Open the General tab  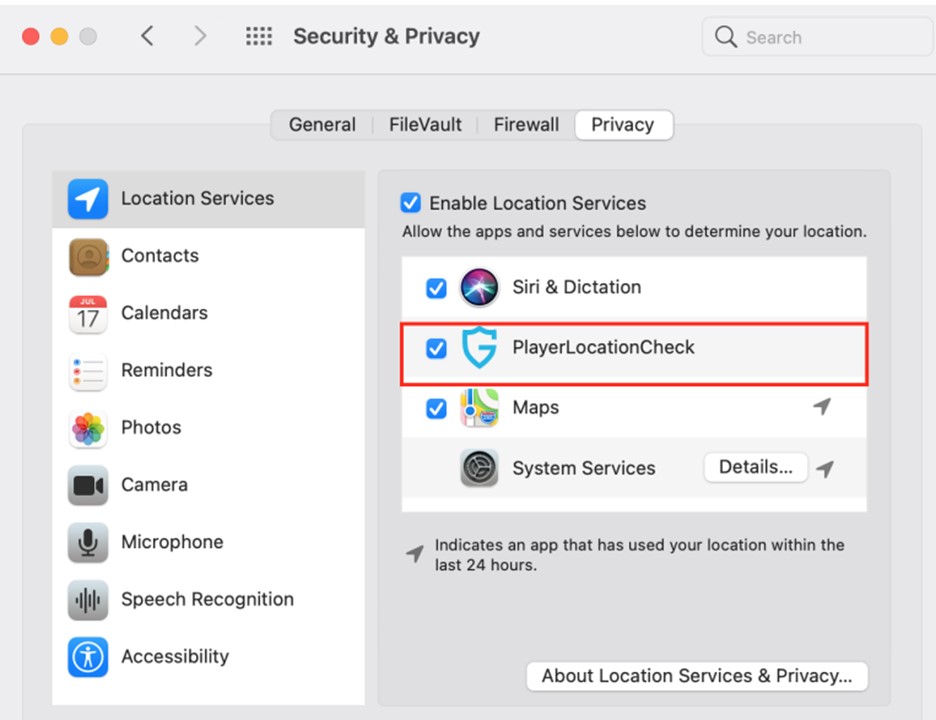click(322, 125)
